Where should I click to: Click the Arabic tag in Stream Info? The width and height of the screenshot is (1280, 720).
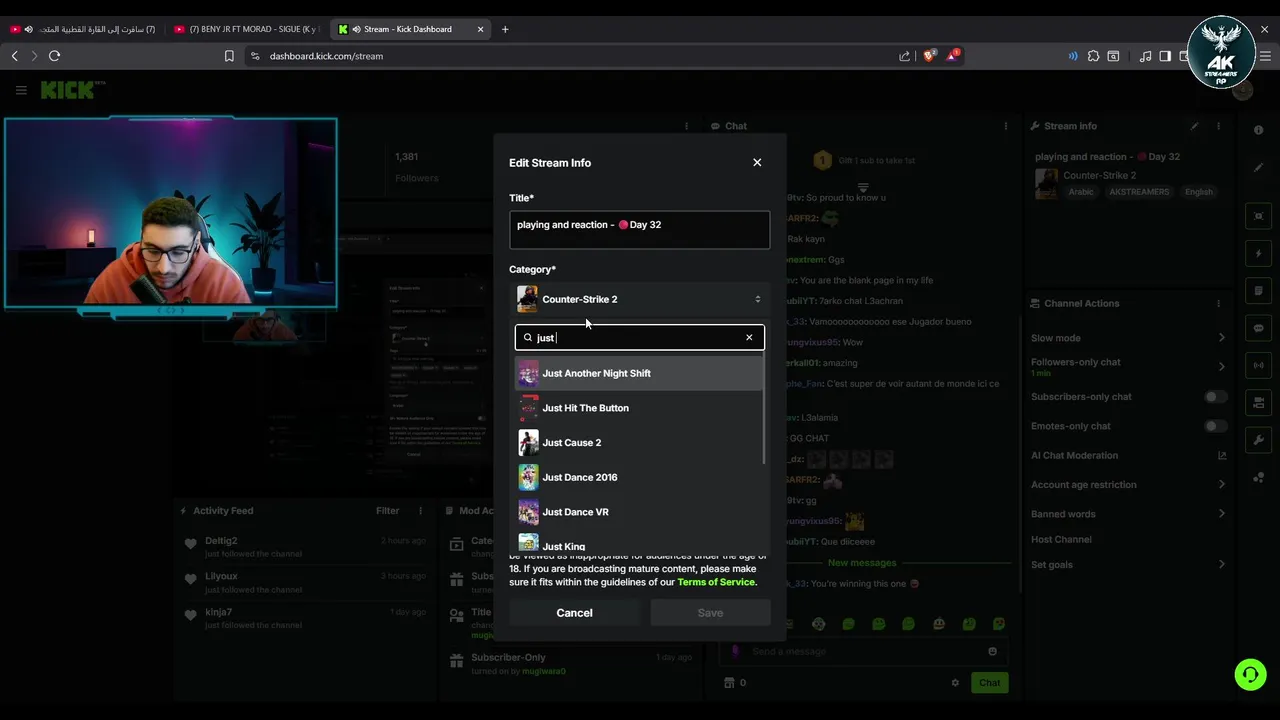click(x=1081, y=192)
